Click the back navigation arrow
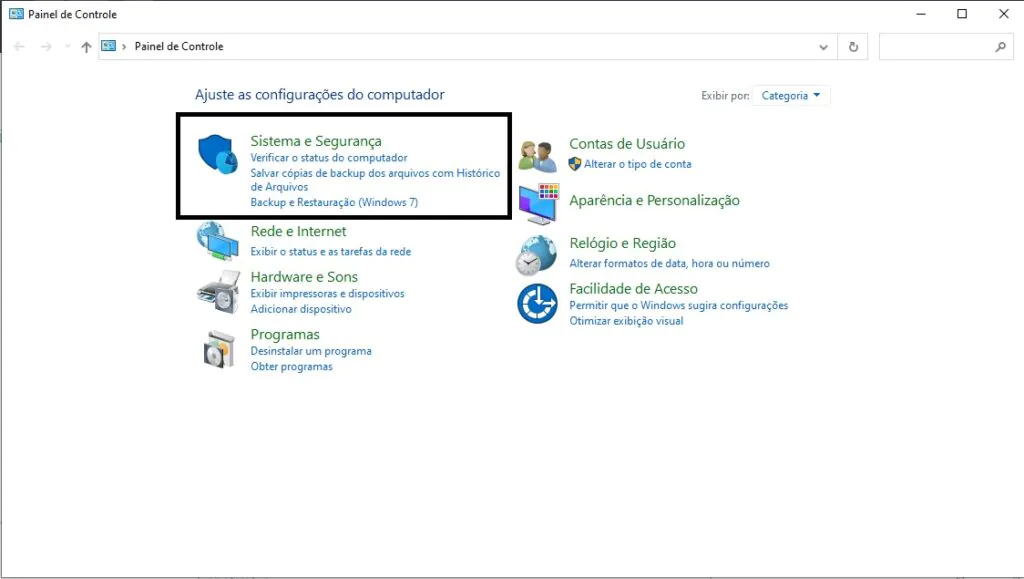 (x=19, y=46)
